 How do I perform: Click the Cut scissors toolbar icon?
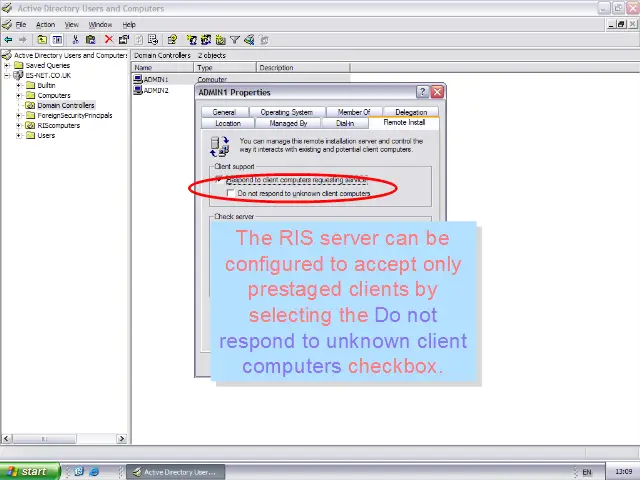pos(76,40)
